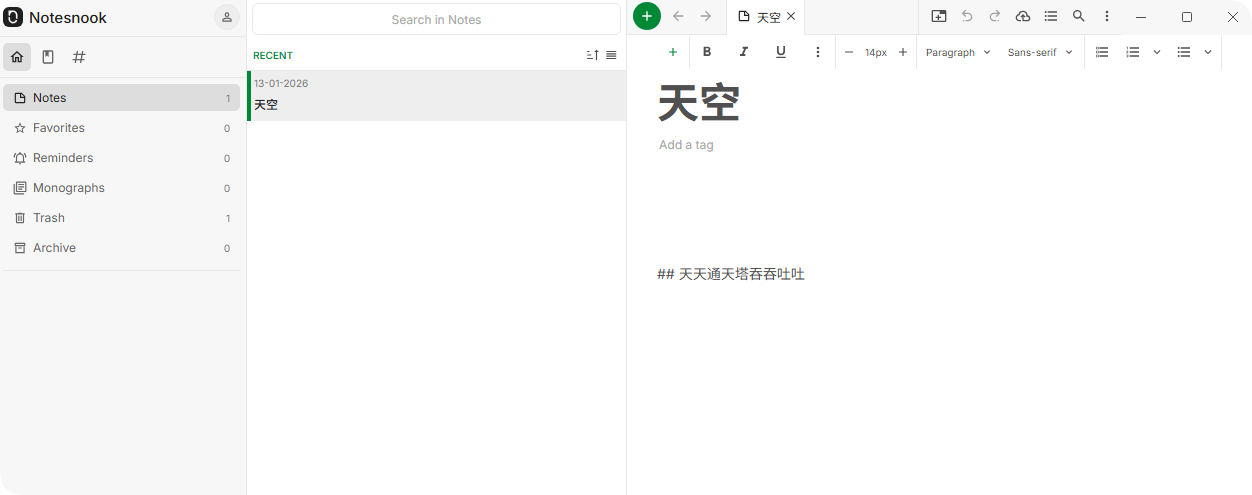Decrease the font size
The width and height of the screenshot is (1252, 495).
(x=849, y=52)
